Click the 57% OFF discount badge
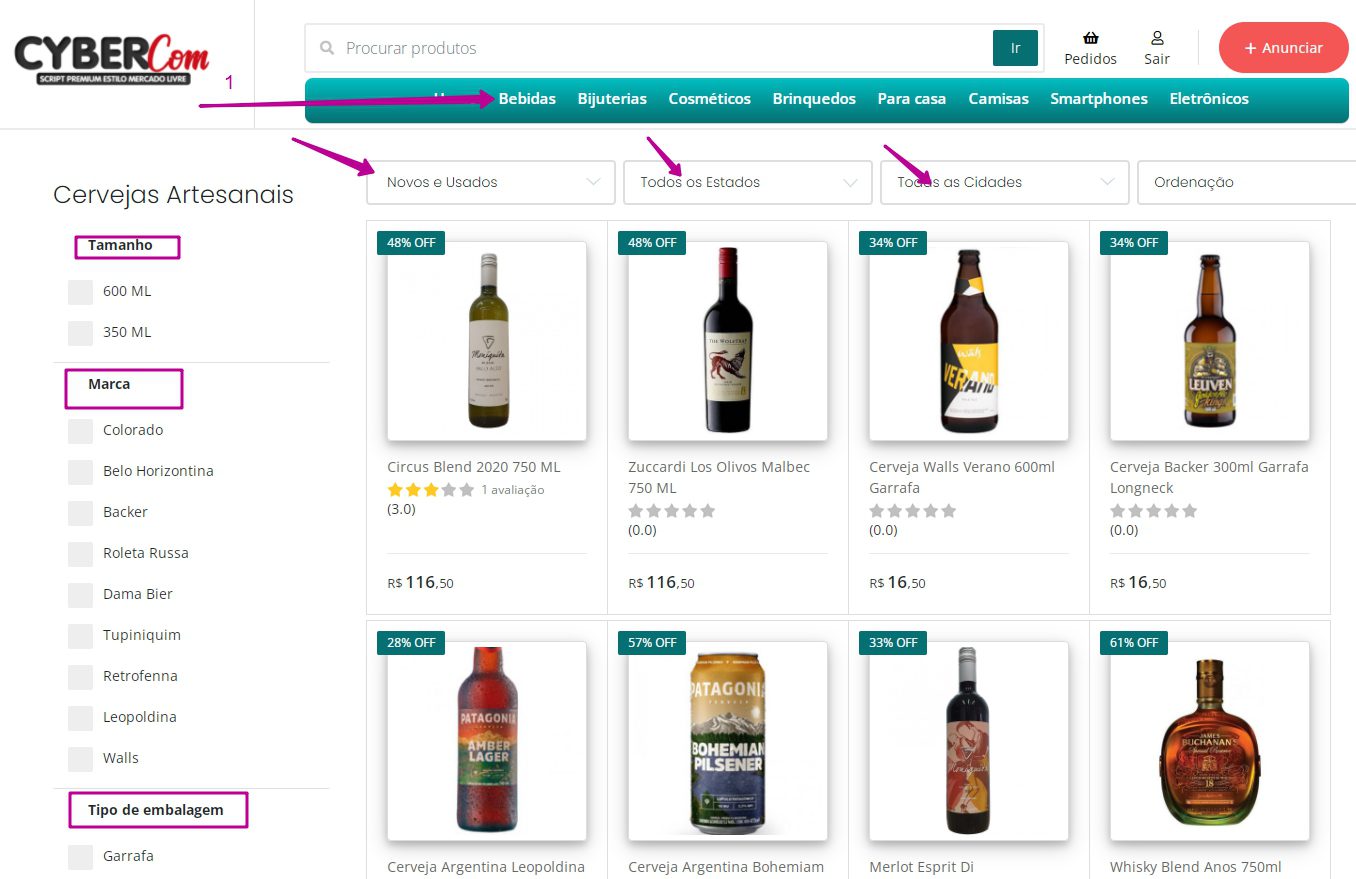This screenshot has height=879, width=1356. tap(652, 642)
